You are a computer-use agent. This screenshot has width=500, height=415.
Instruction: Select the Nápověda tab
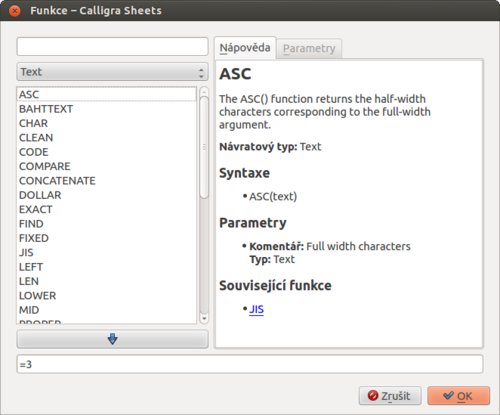[245, 48]
